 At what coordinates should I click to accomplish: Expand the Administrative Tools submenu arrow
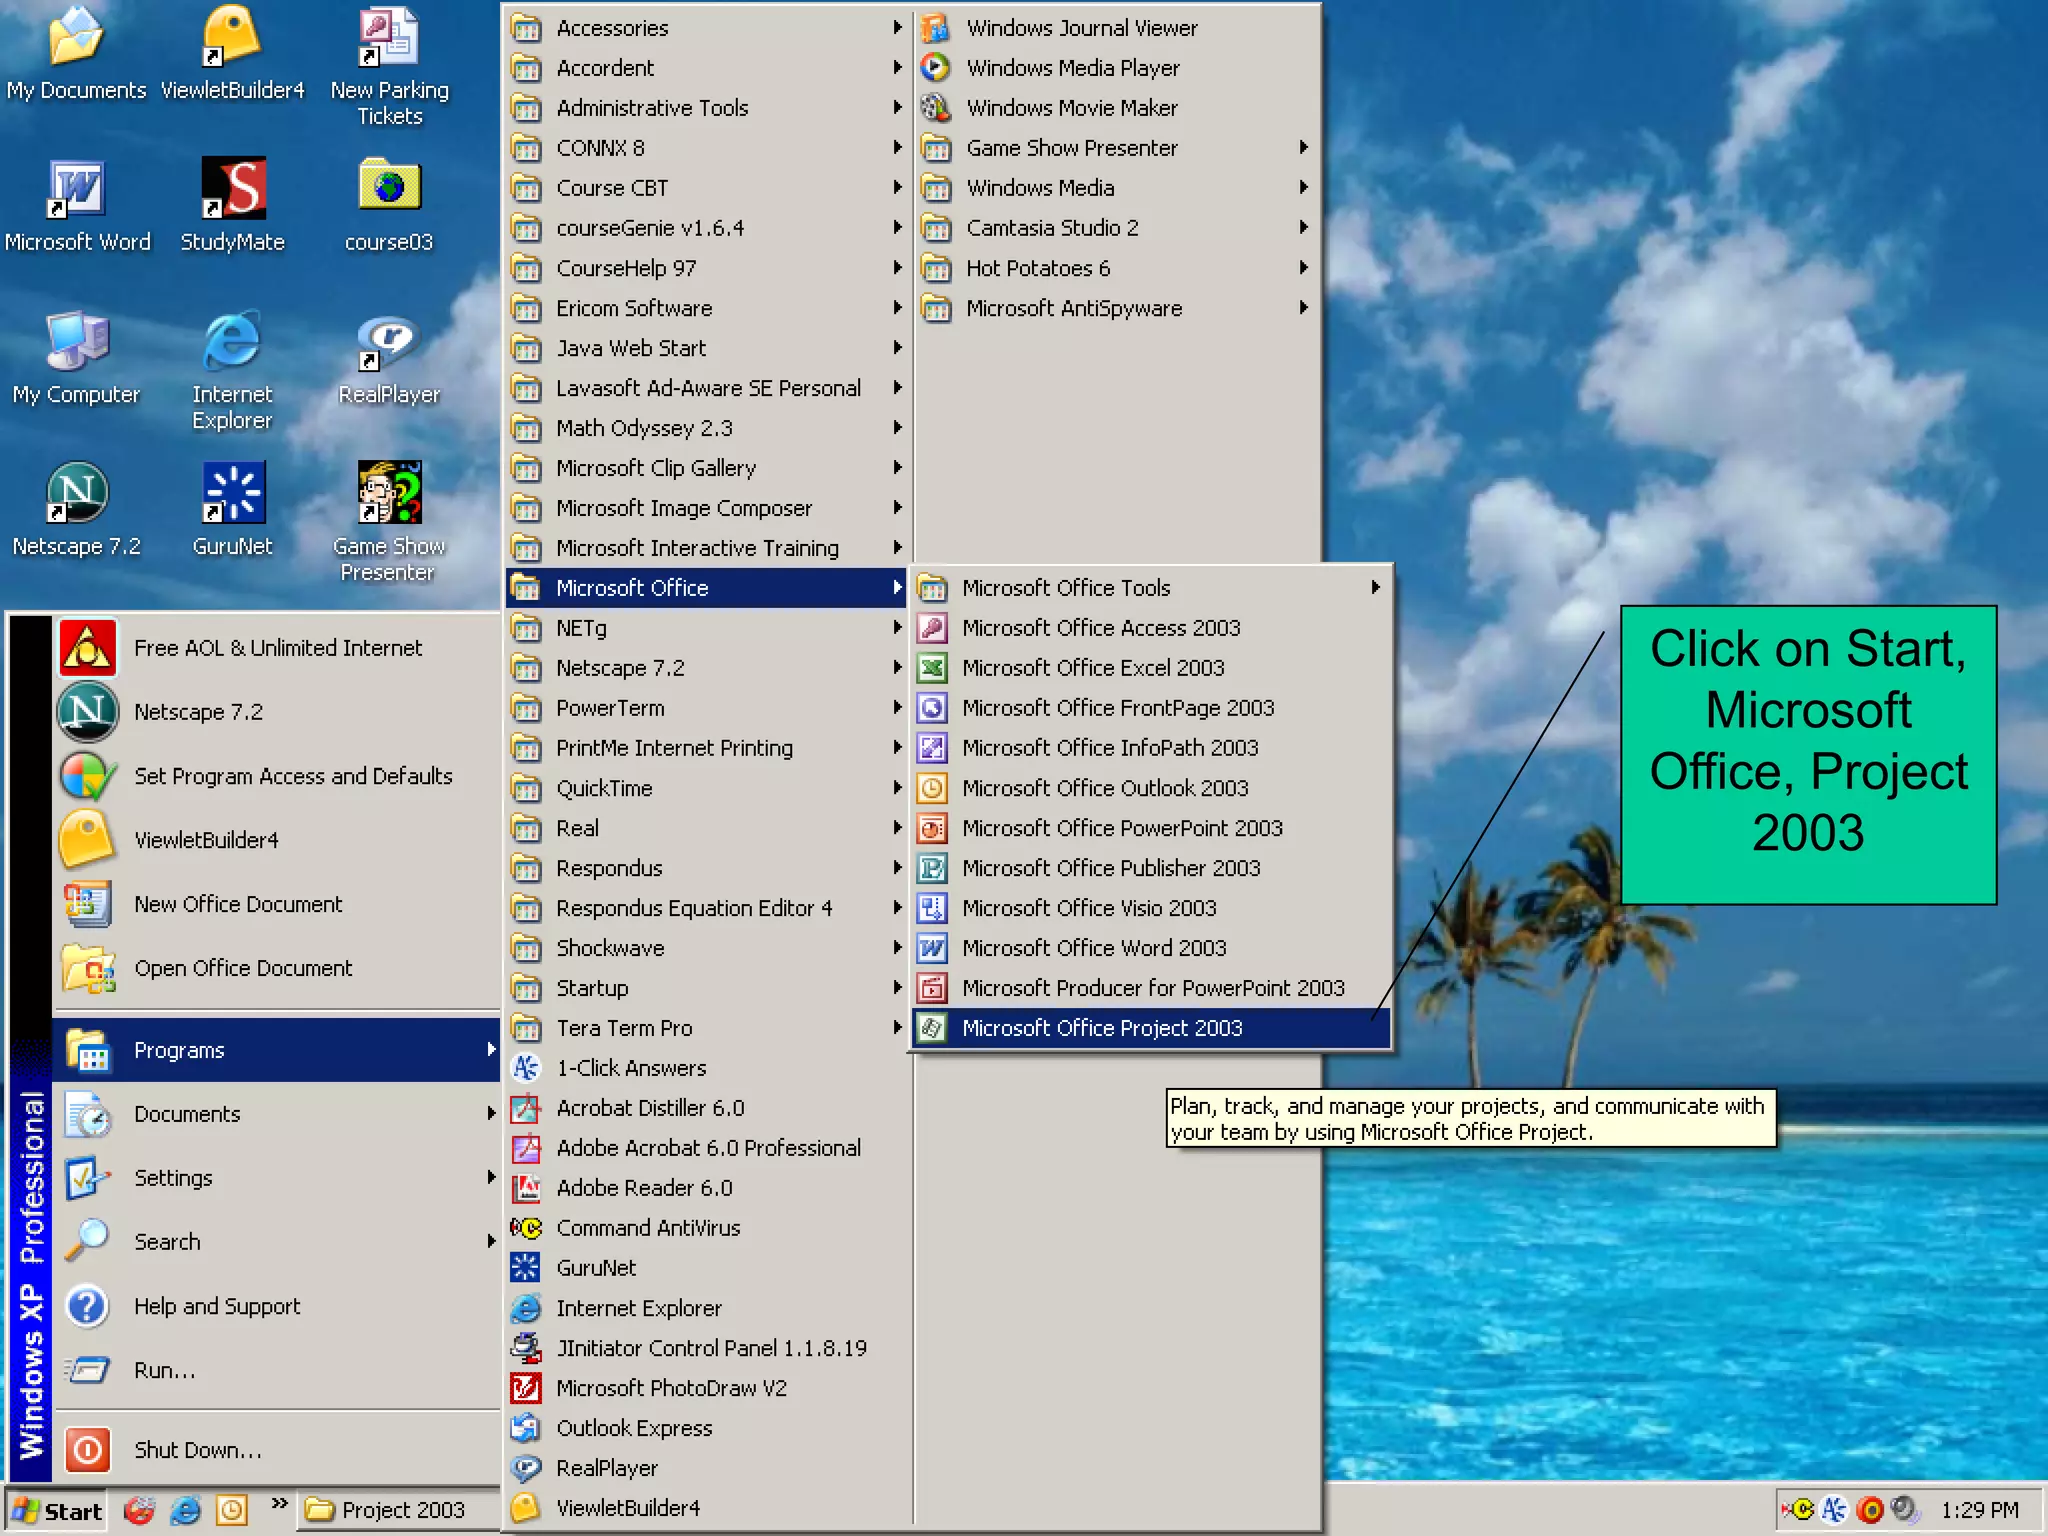[897, 108]
